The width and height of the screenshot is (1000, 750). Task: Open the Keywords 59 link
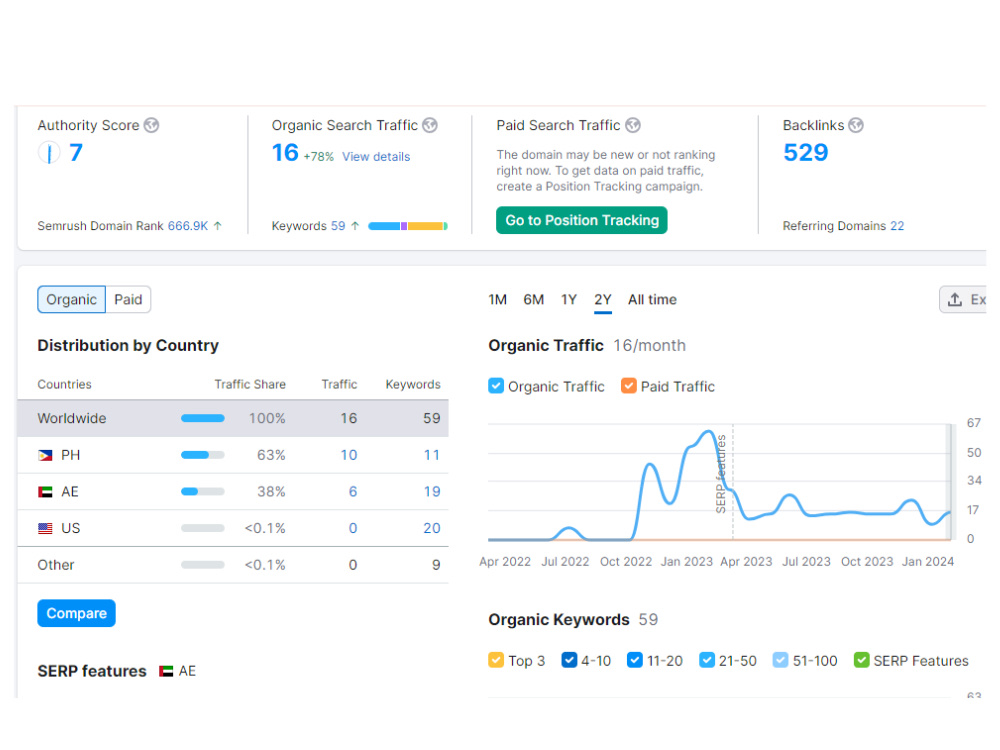(337, 226)
